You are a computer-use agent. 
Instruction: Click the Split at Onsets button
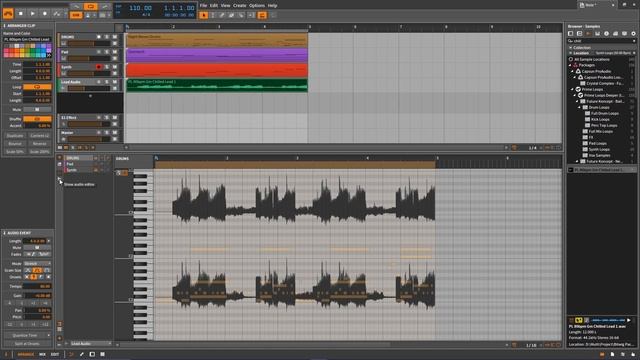(x=27, y=344)
